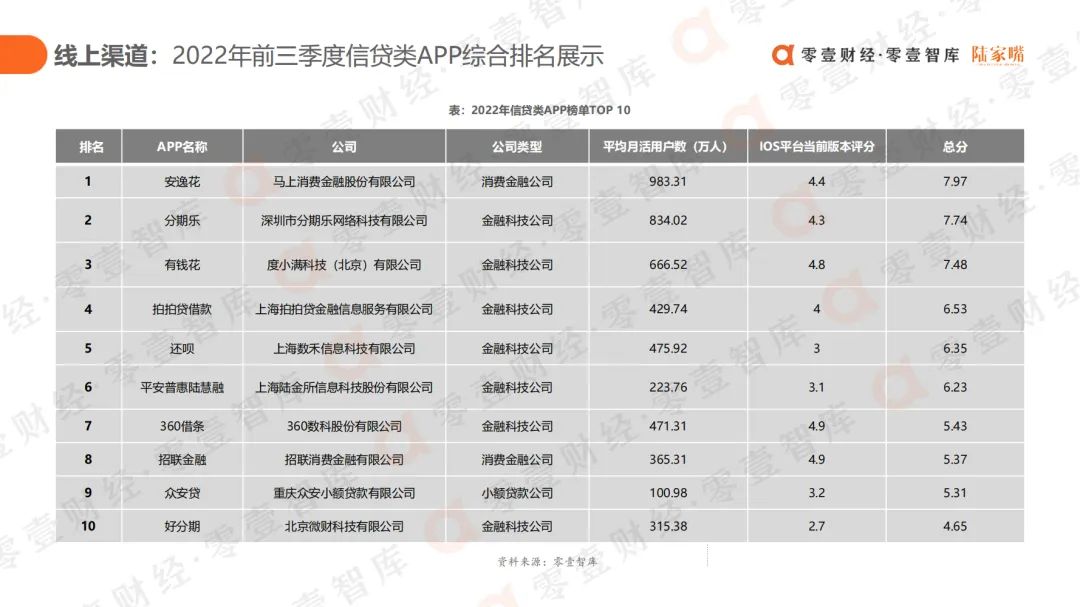Select monthly users value 666.52

click(667, 265)
